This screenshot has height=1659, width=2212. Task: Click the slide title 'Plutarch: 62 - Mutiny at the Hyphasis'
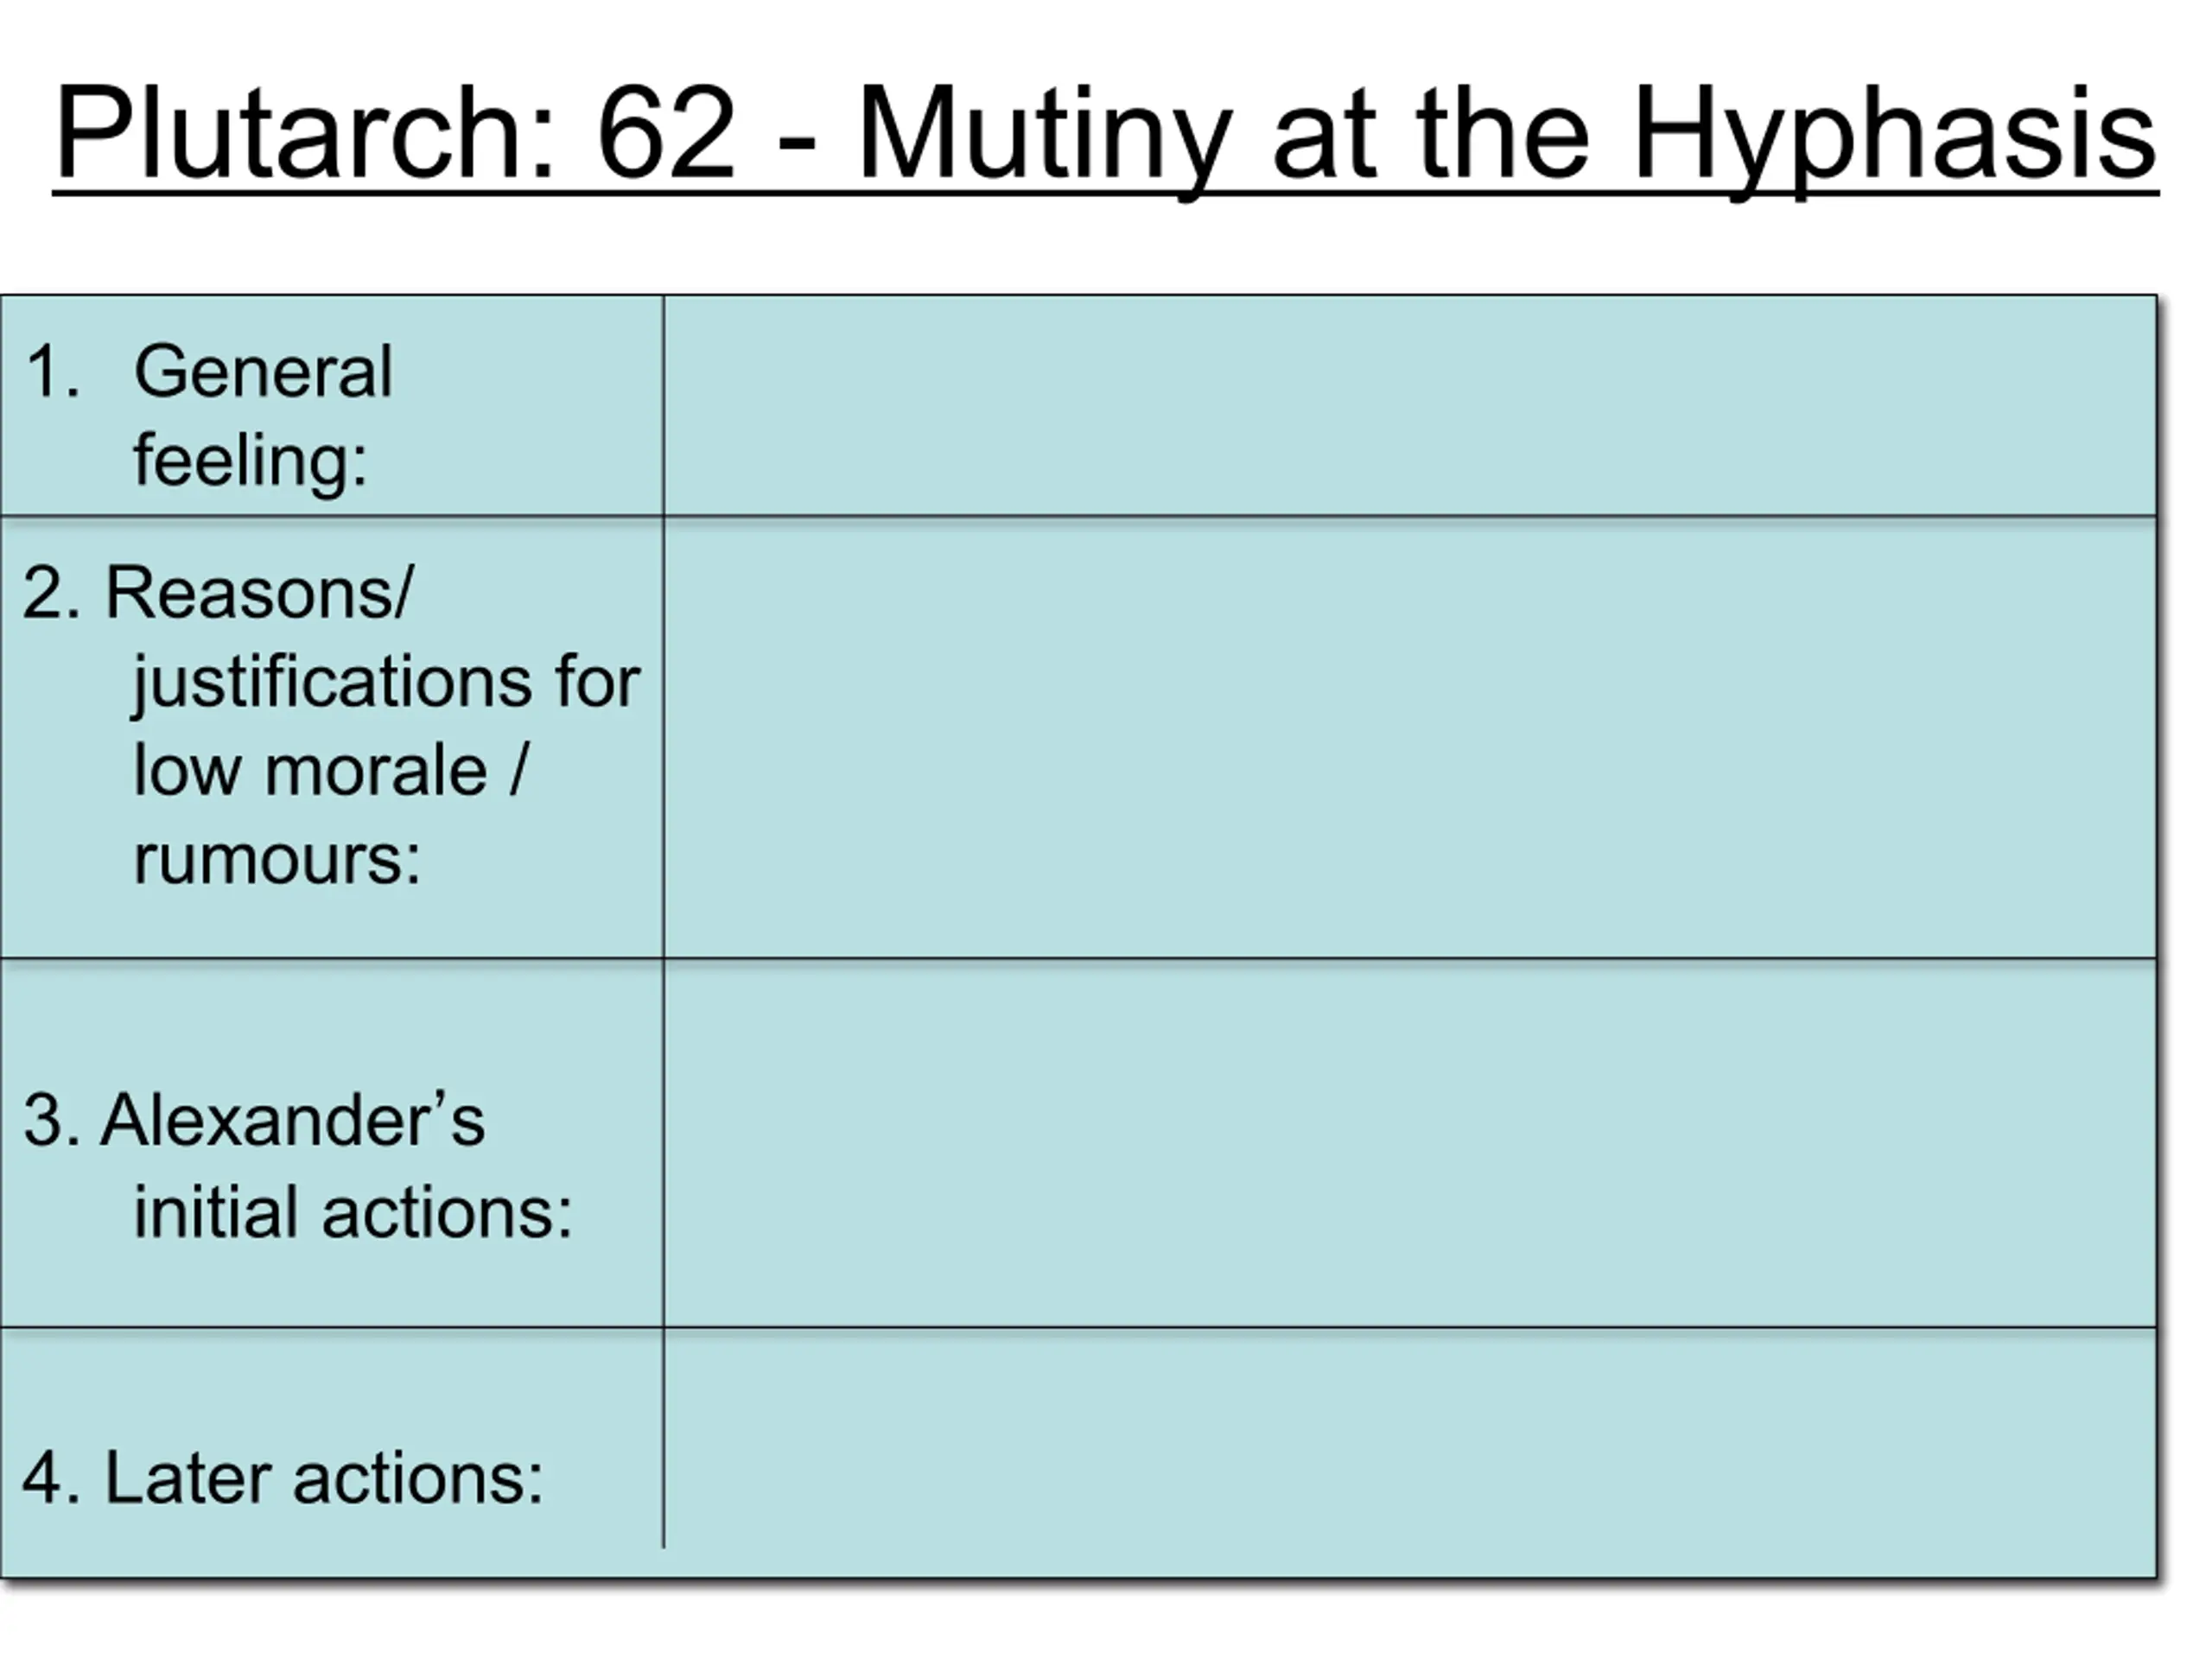[x=1106, y=137]
